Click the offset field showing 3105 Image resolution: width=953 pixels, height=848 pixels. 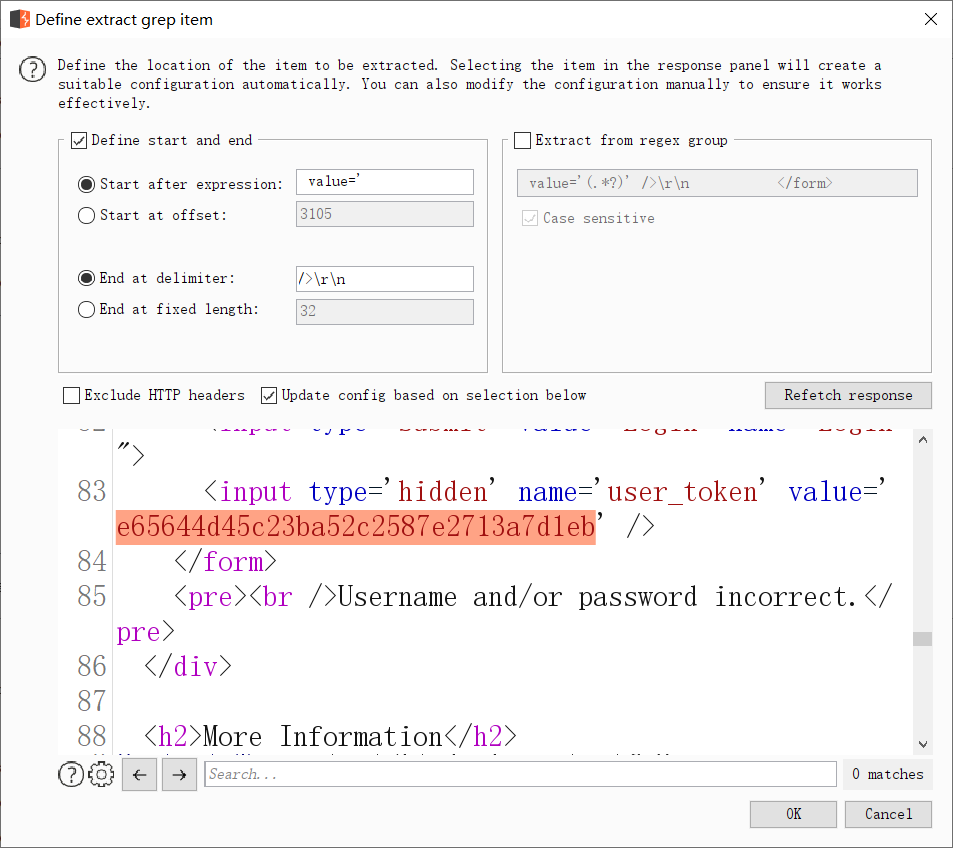coord(385,214)
